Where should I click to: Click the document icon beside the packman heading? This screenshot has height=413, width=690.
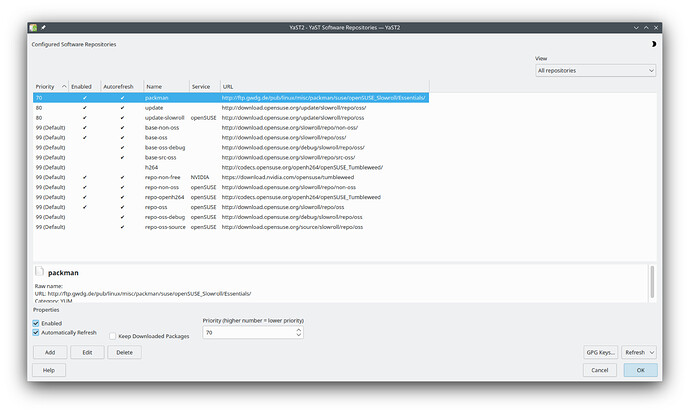coord(39,271)
